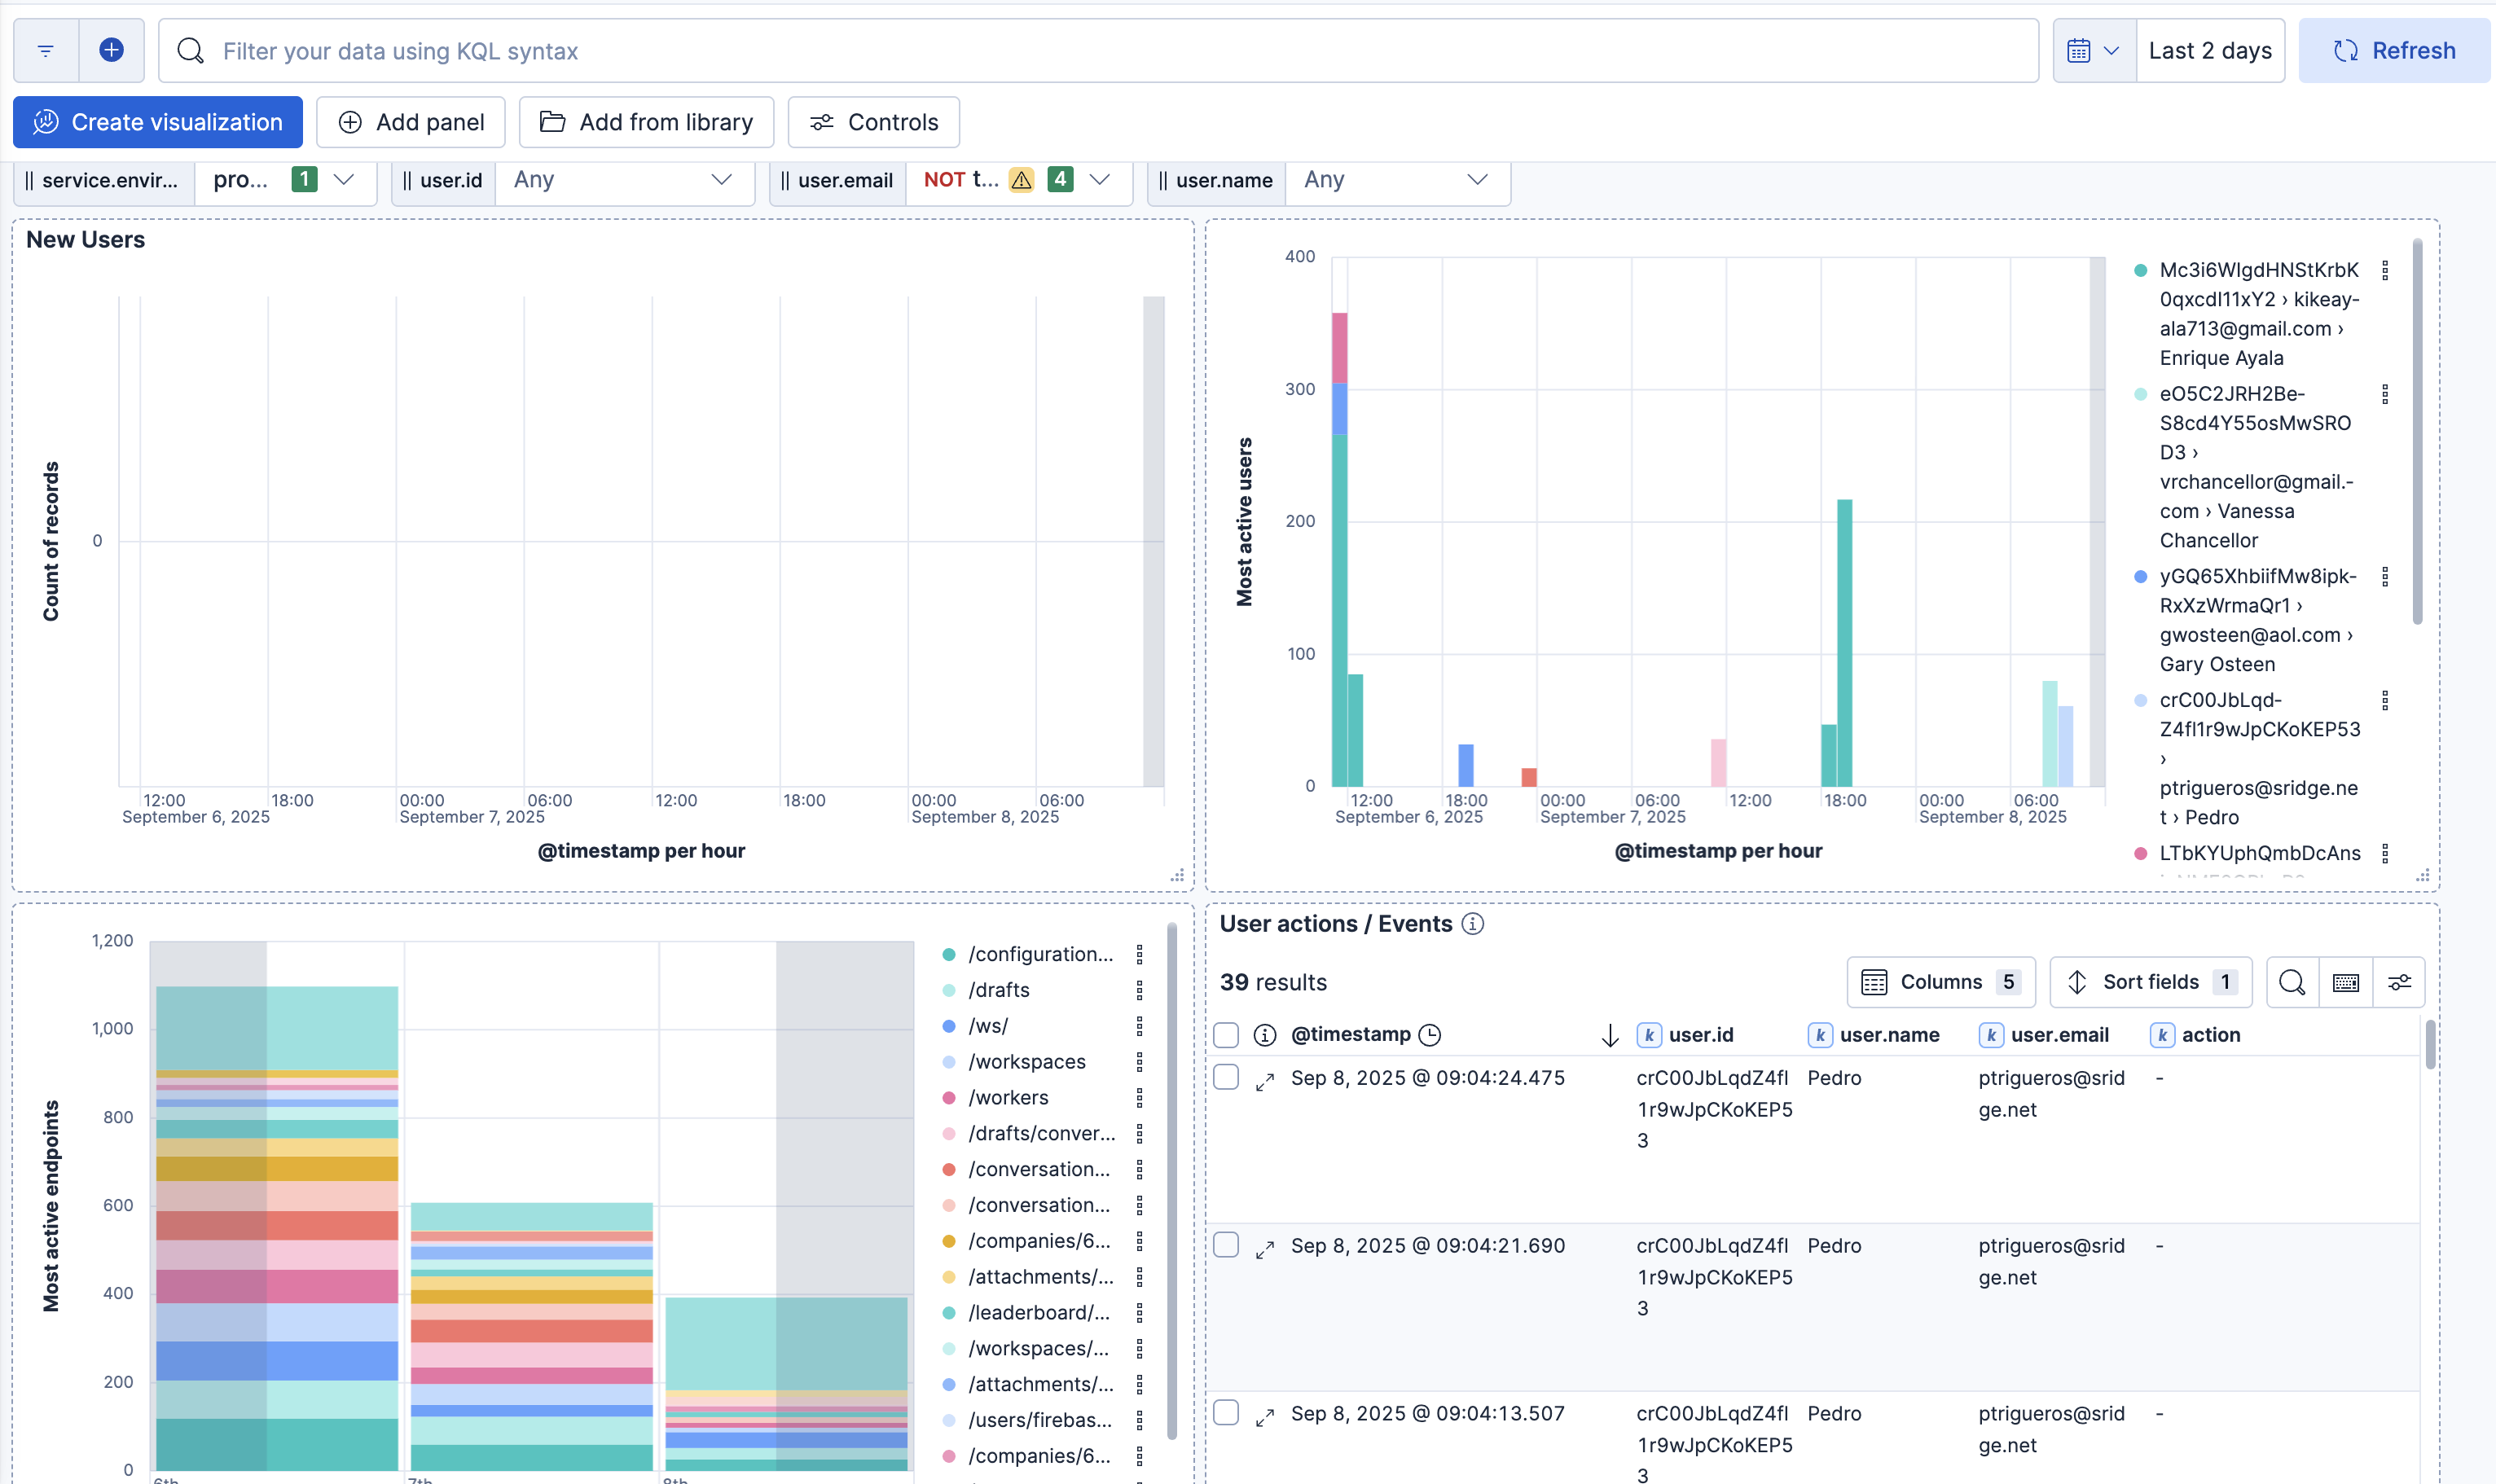Click the add filter plus icon

click(x=112, y=50)
